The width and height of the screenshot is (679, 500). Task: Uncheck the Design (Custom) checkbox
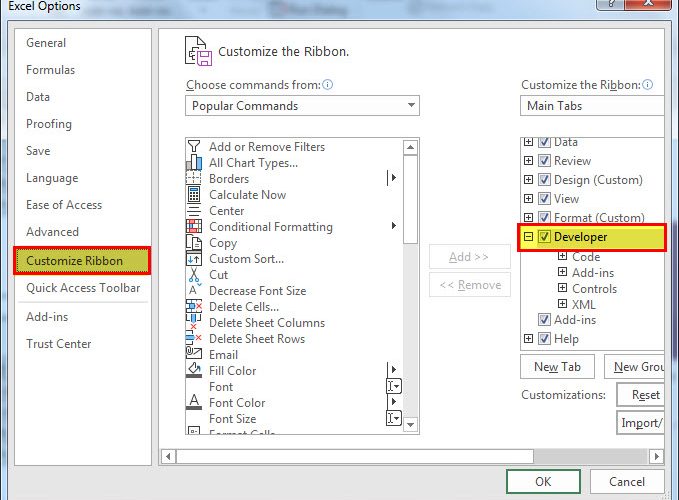pos(544,180)
